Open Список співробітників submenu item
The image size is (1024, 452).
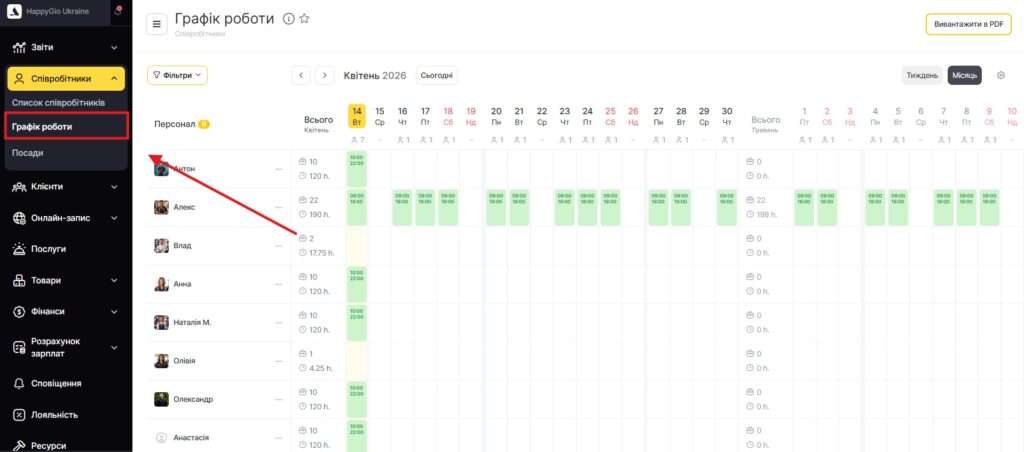(x=58, y=103)
